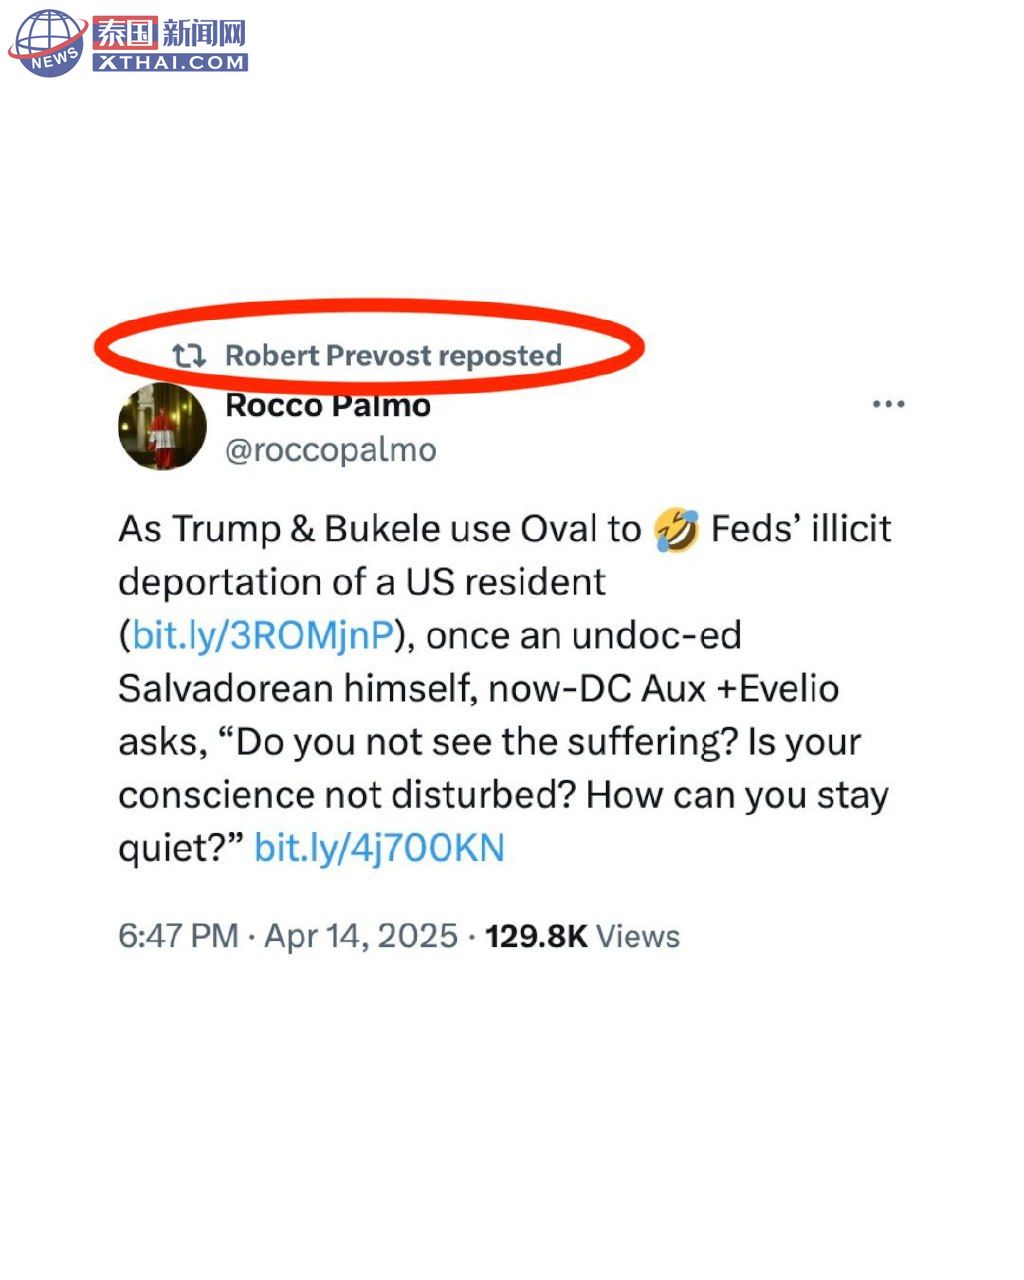View the 129.8K Views count
The image size is (1024, 1280).
coord(582,936)
